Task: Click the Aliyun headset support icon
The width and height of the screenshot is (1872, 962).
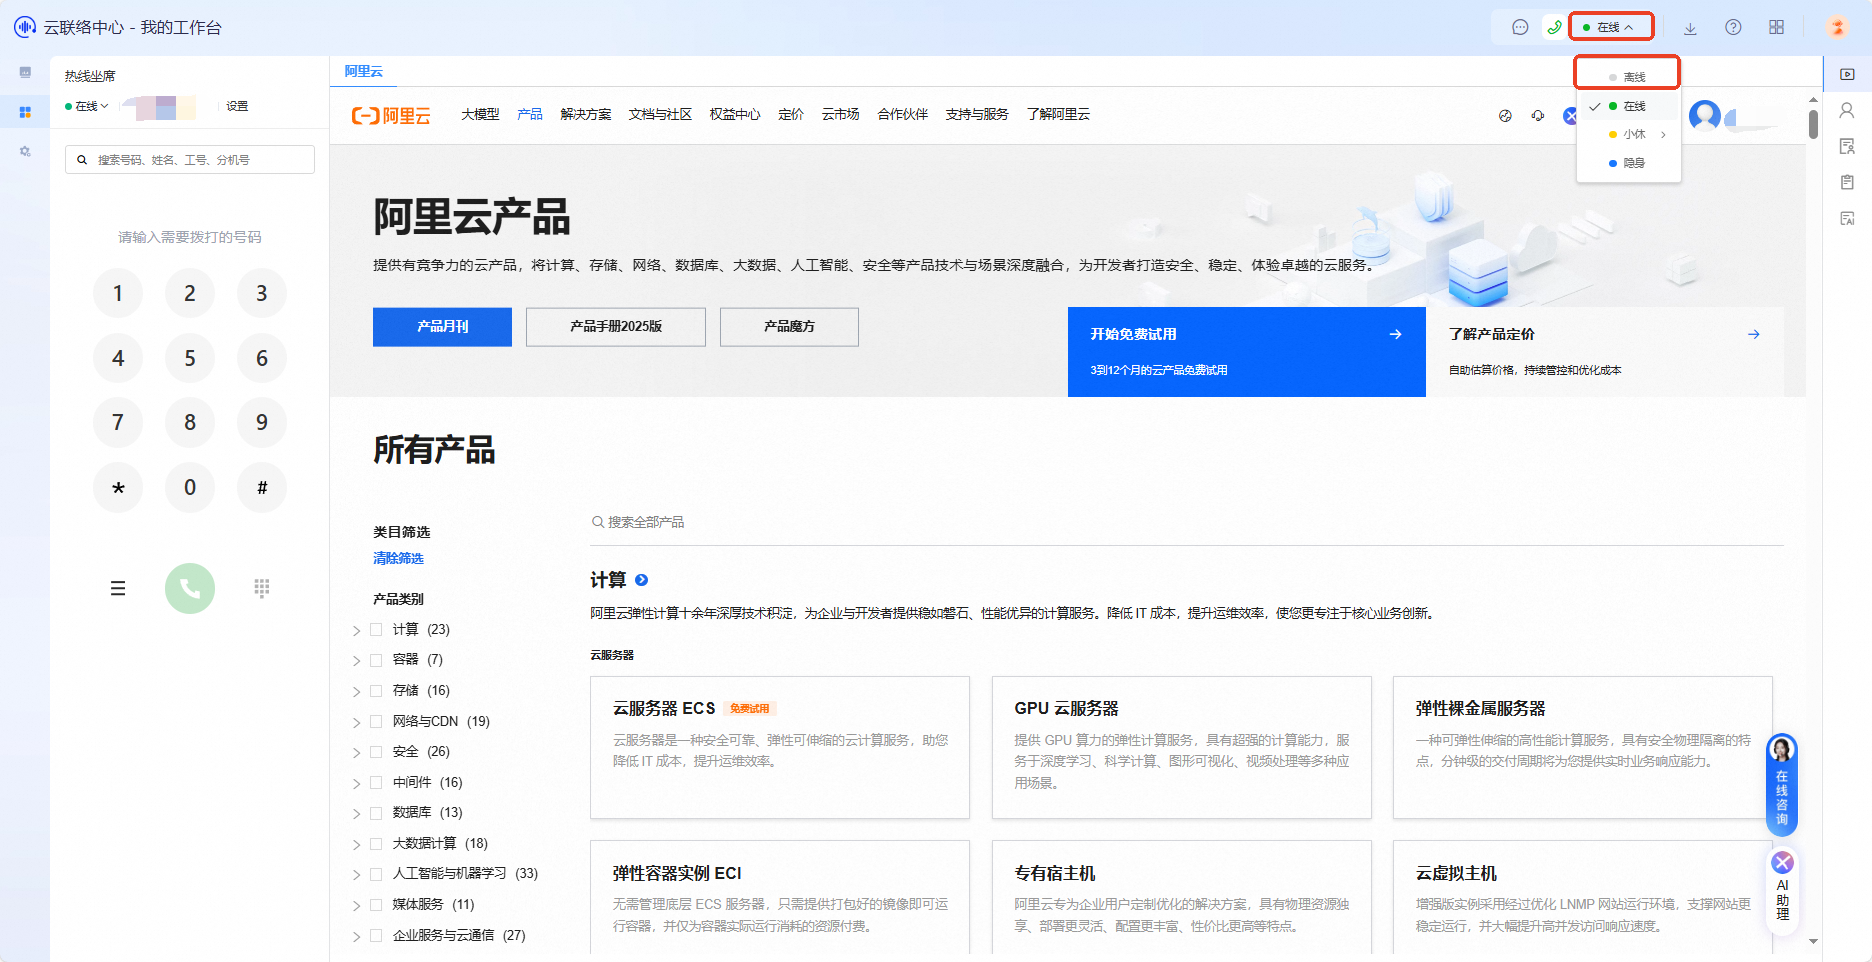Action: (1538, 116)
